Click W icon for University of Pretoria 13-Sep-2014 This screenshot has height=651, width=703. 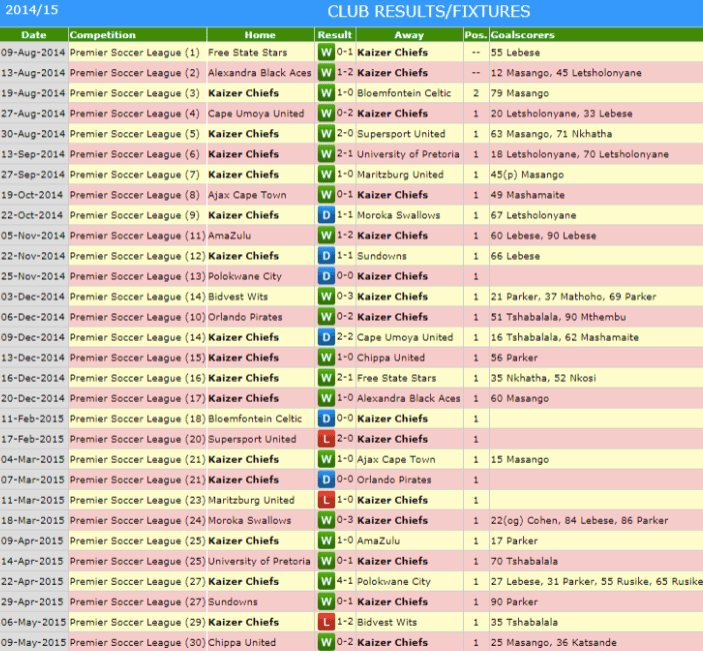click(x=326, y=154)
